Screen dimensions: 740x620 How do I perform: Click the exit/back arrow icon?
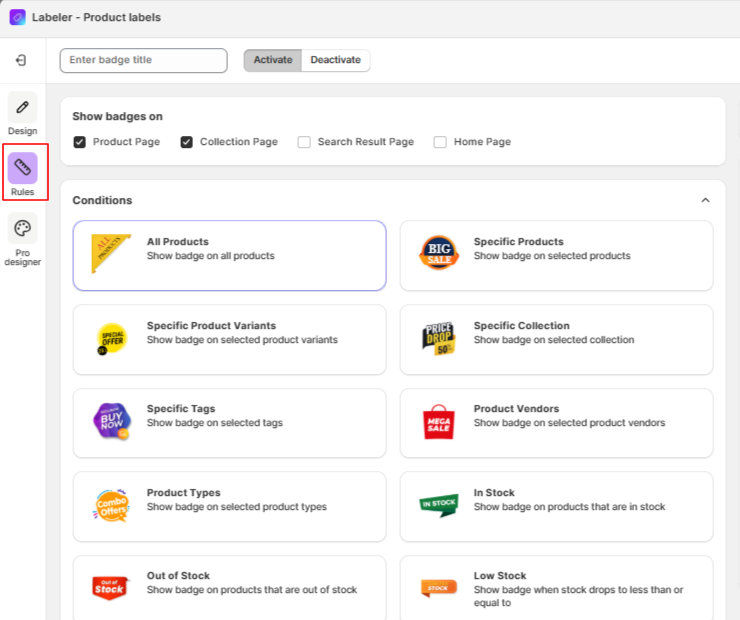click(x=21, y=60)
